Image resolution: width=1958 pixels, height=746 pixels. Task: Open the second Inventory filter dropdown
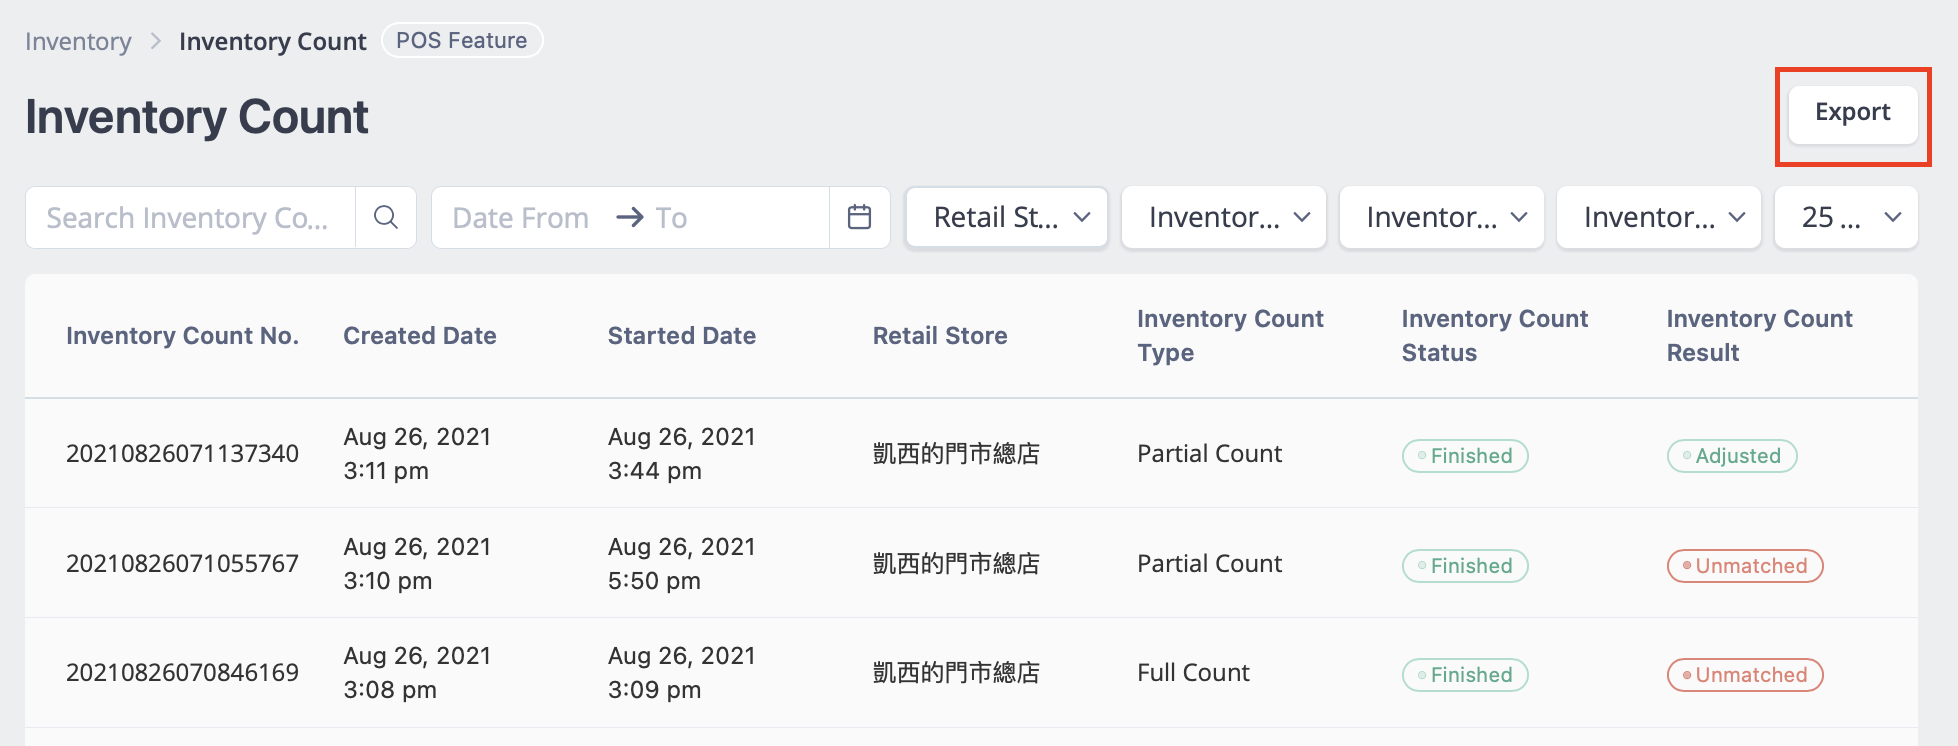[1442, 217]
